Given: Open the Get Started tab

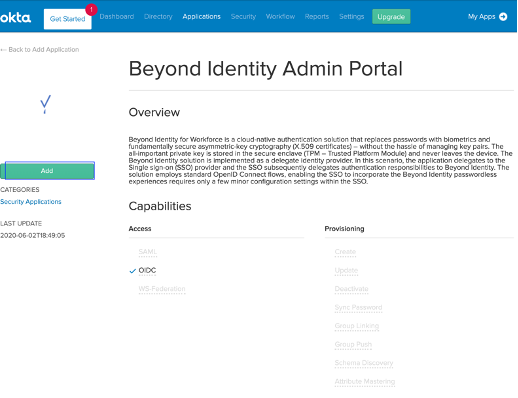Looking at the screenshot, I should point(68,19).
